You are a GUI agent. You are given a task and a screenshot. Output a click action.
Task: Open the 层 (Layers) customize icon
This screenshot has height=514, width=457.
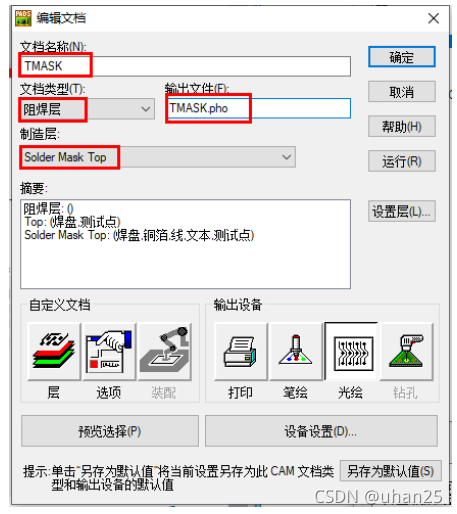(54, 351)
